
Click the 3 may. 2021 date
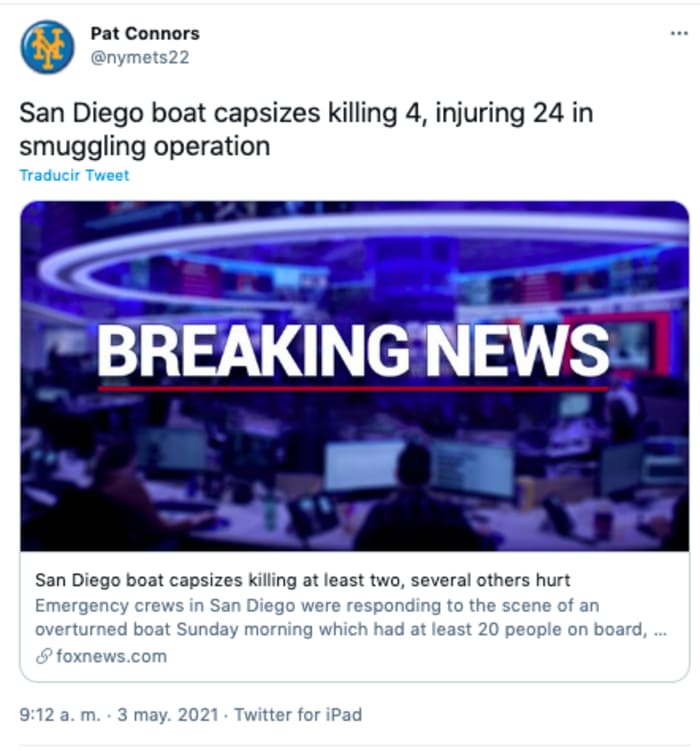pos(168,715)
